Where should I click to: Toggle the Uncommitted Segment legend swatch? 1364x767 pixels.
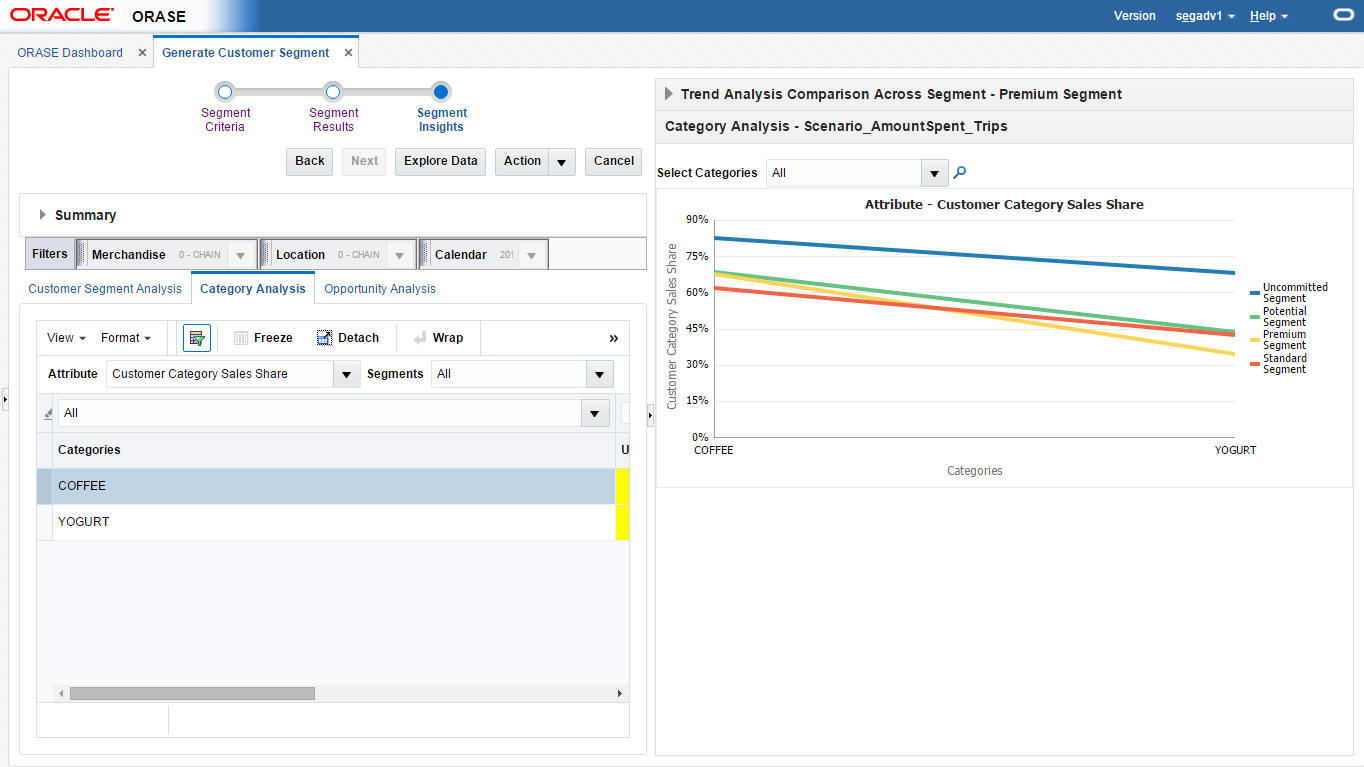click(x=1255, y=292)
